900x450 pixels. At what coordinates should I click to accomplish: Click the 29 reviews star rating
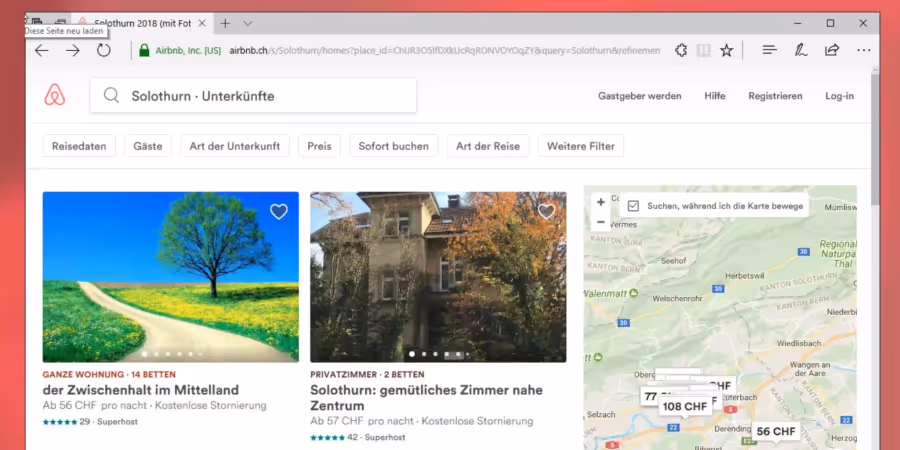tap(66, 422)
